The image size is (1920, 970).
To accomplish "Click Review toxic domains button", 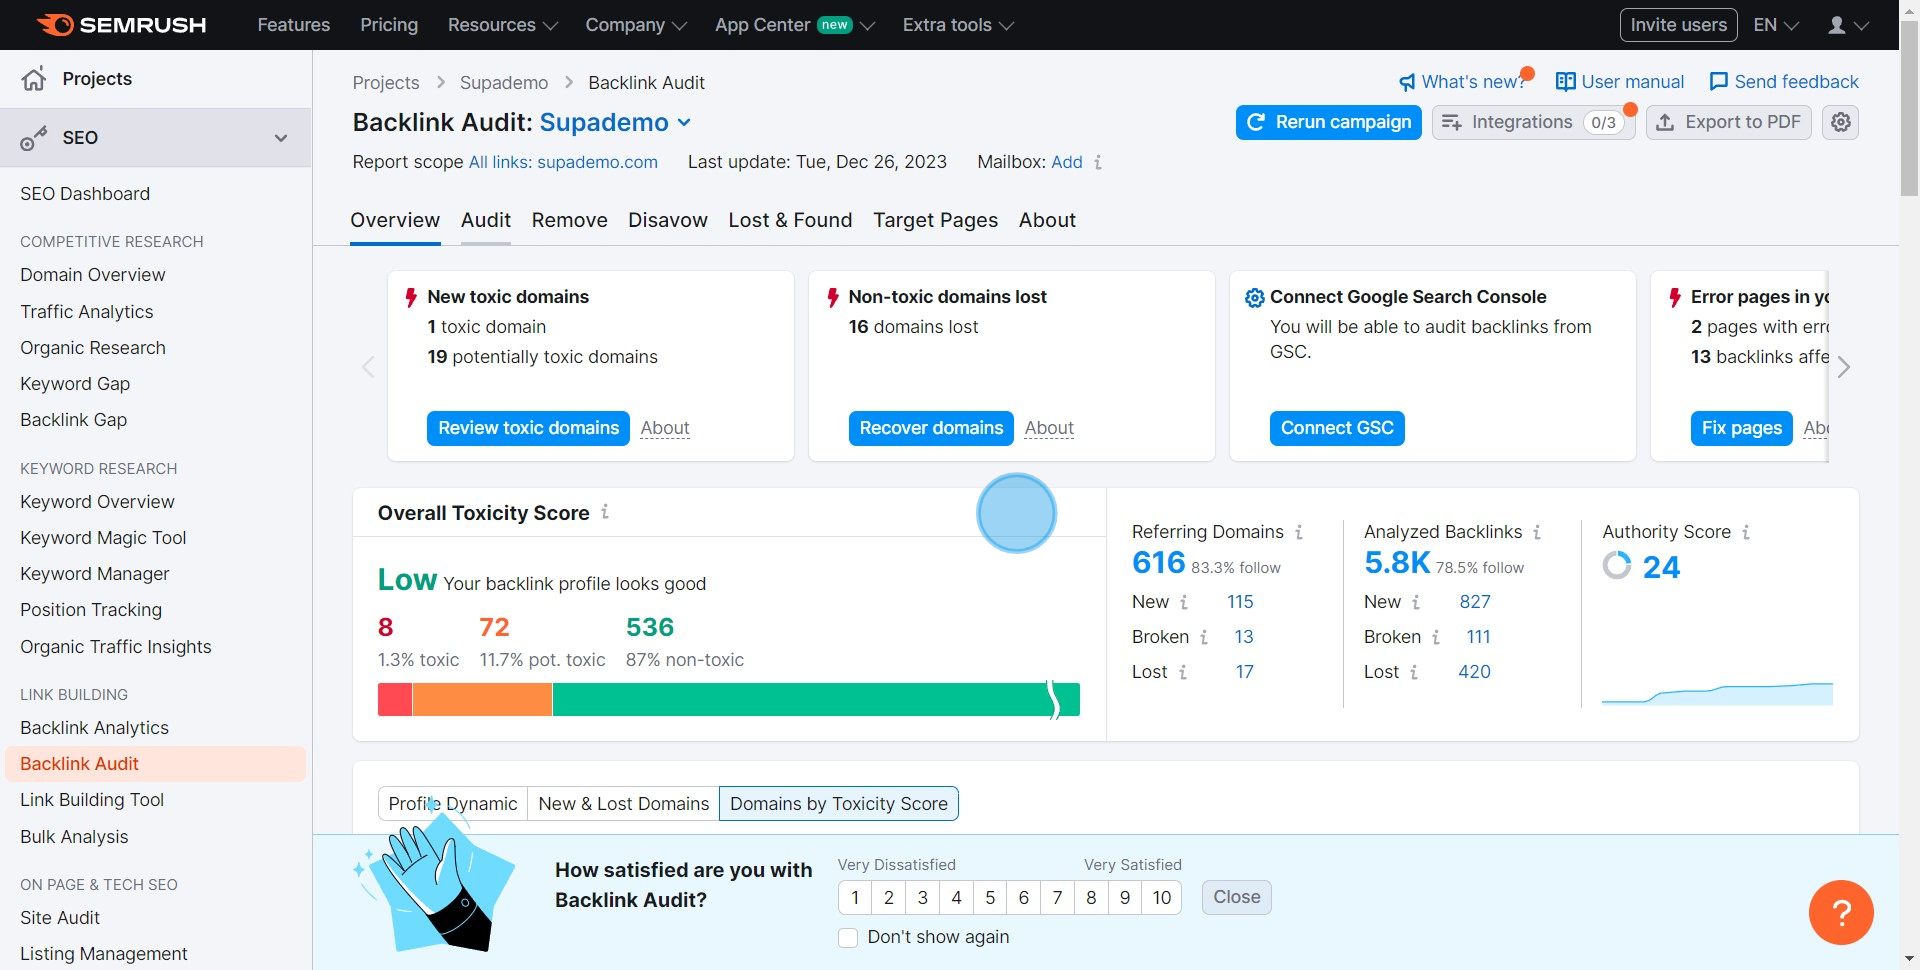I will [x=528, y=428].
